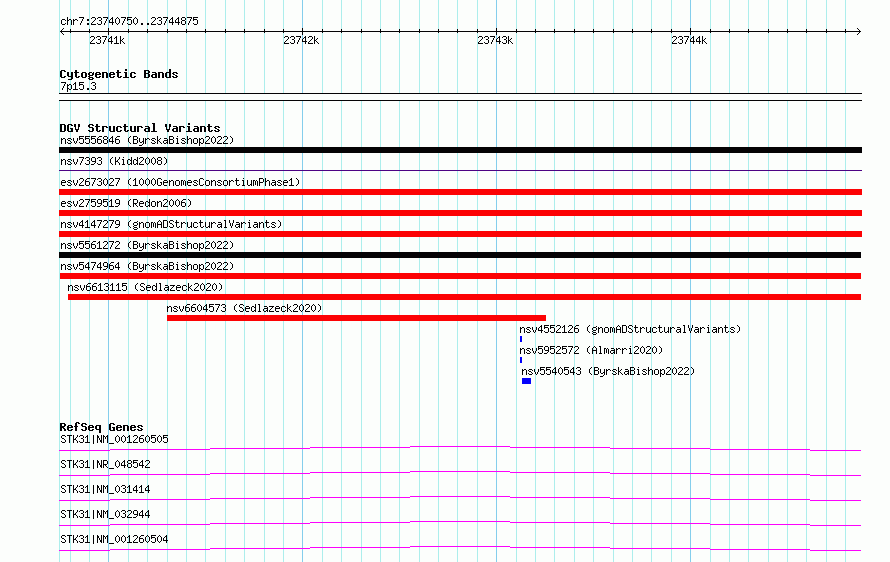Select the RefSeq Genes track title

coord(102,427)
